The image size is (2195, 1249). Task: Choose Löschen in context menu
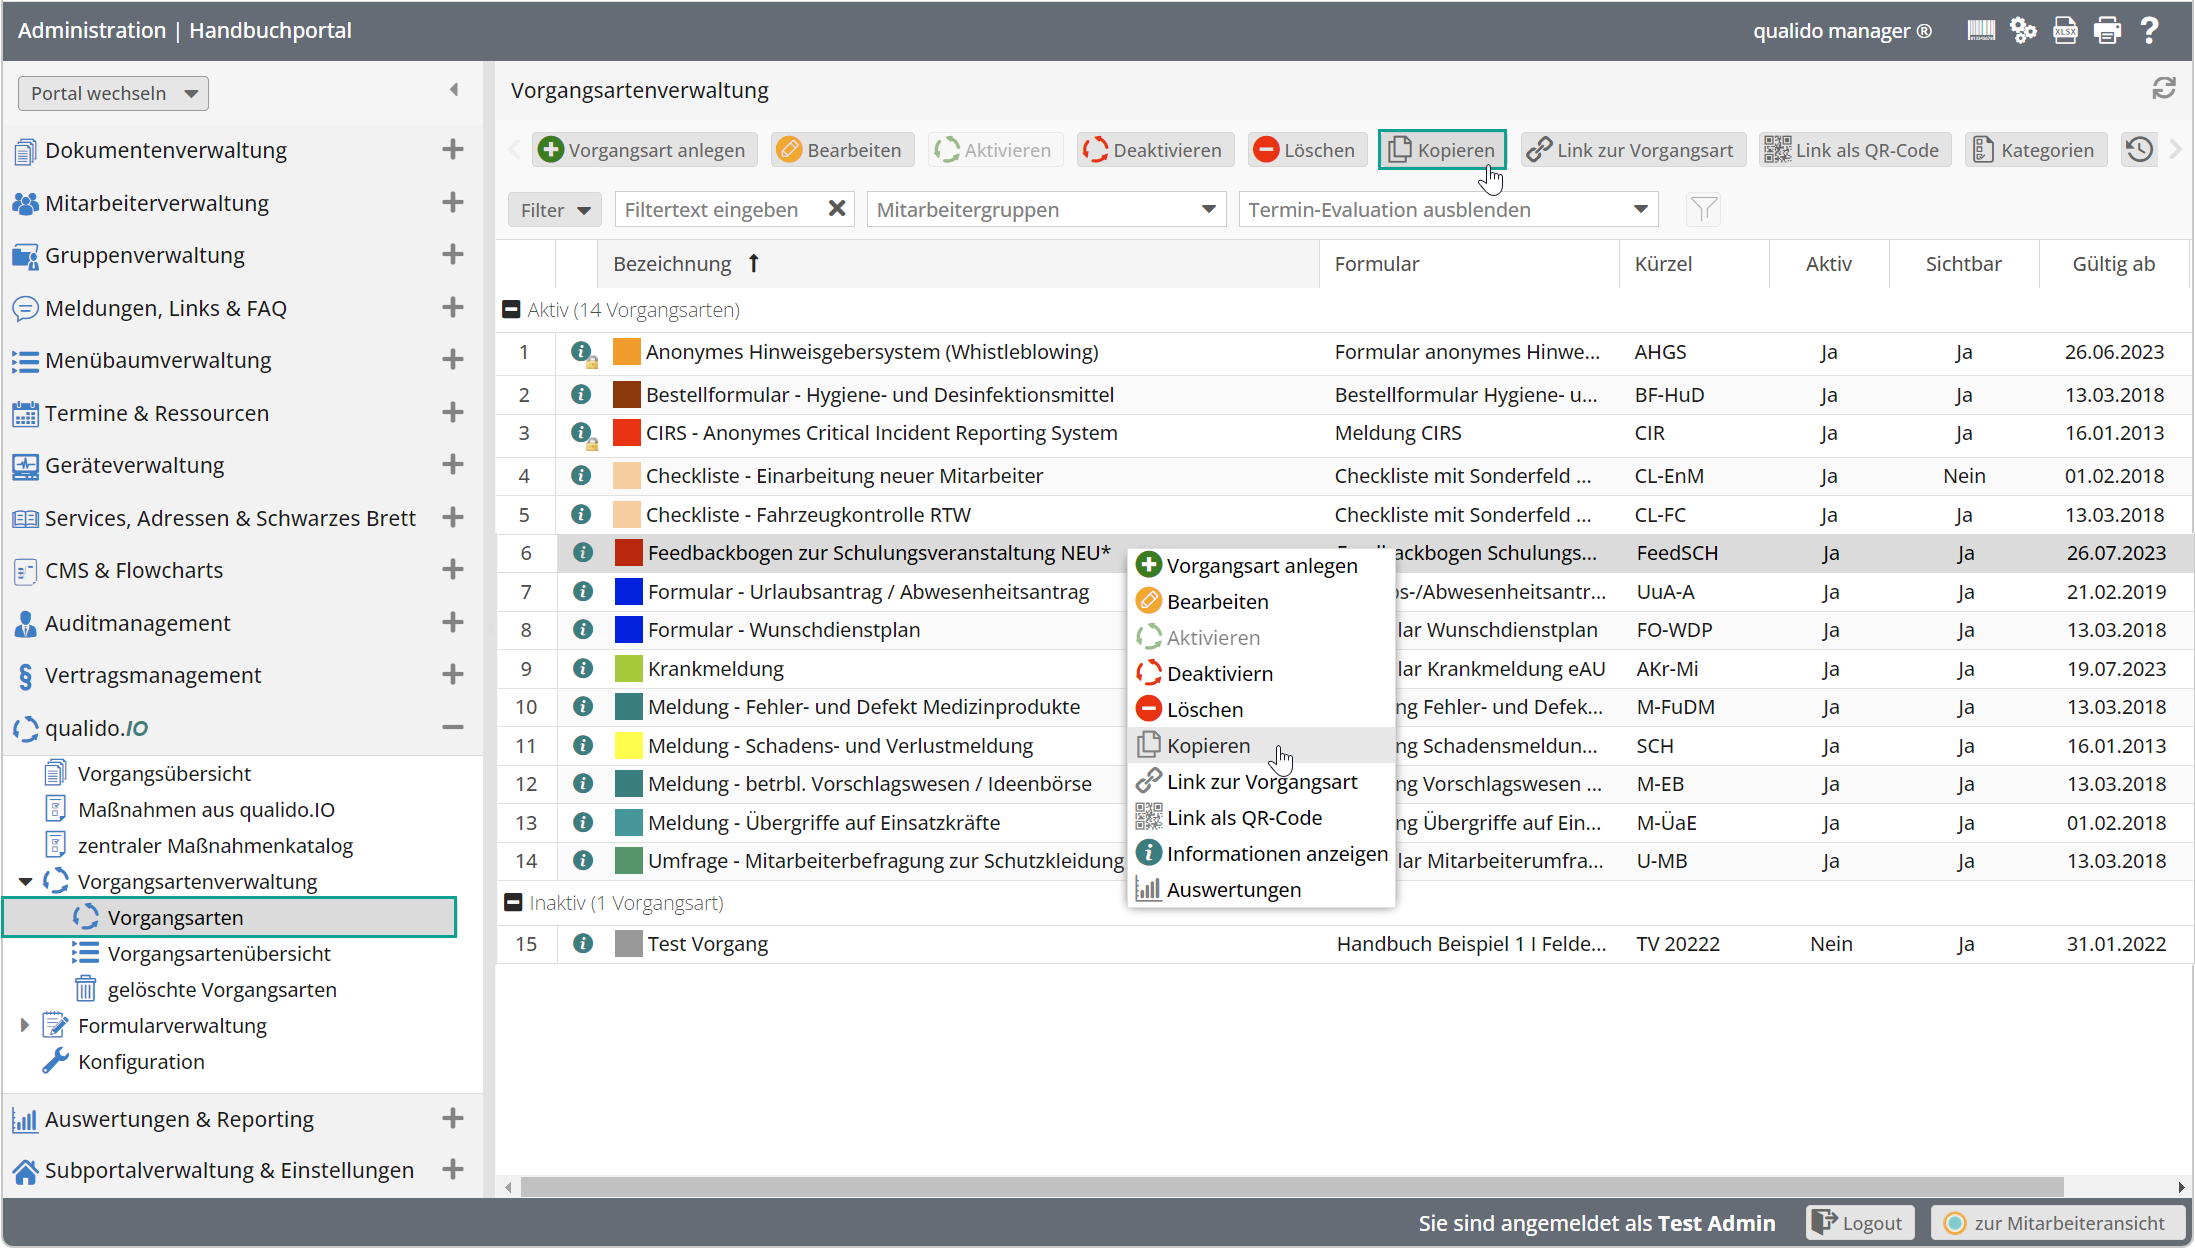1261,709
